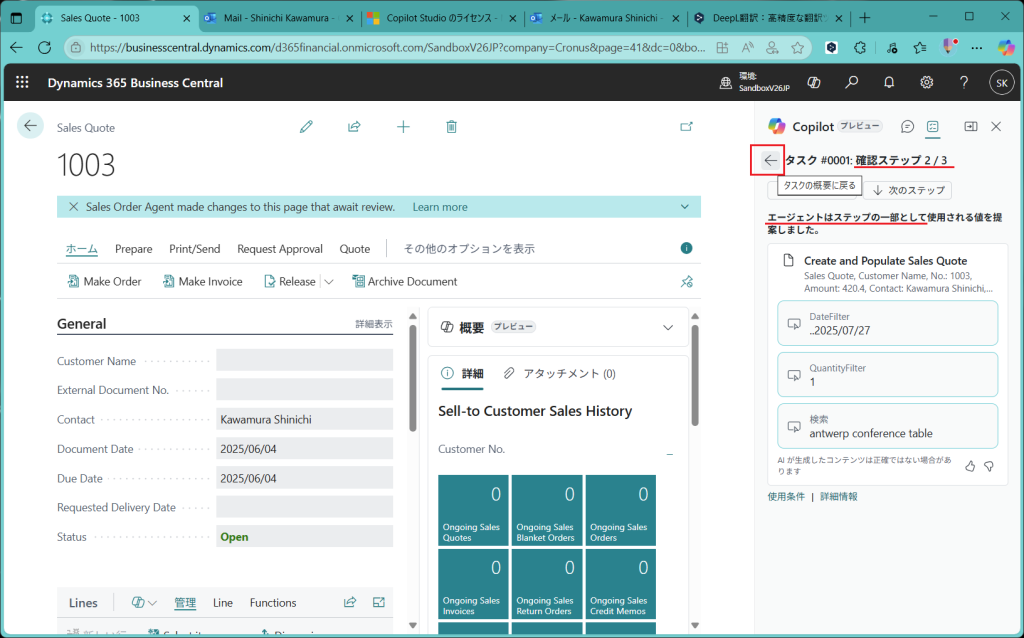Open the Quote menu

click(x=355, y=248)
